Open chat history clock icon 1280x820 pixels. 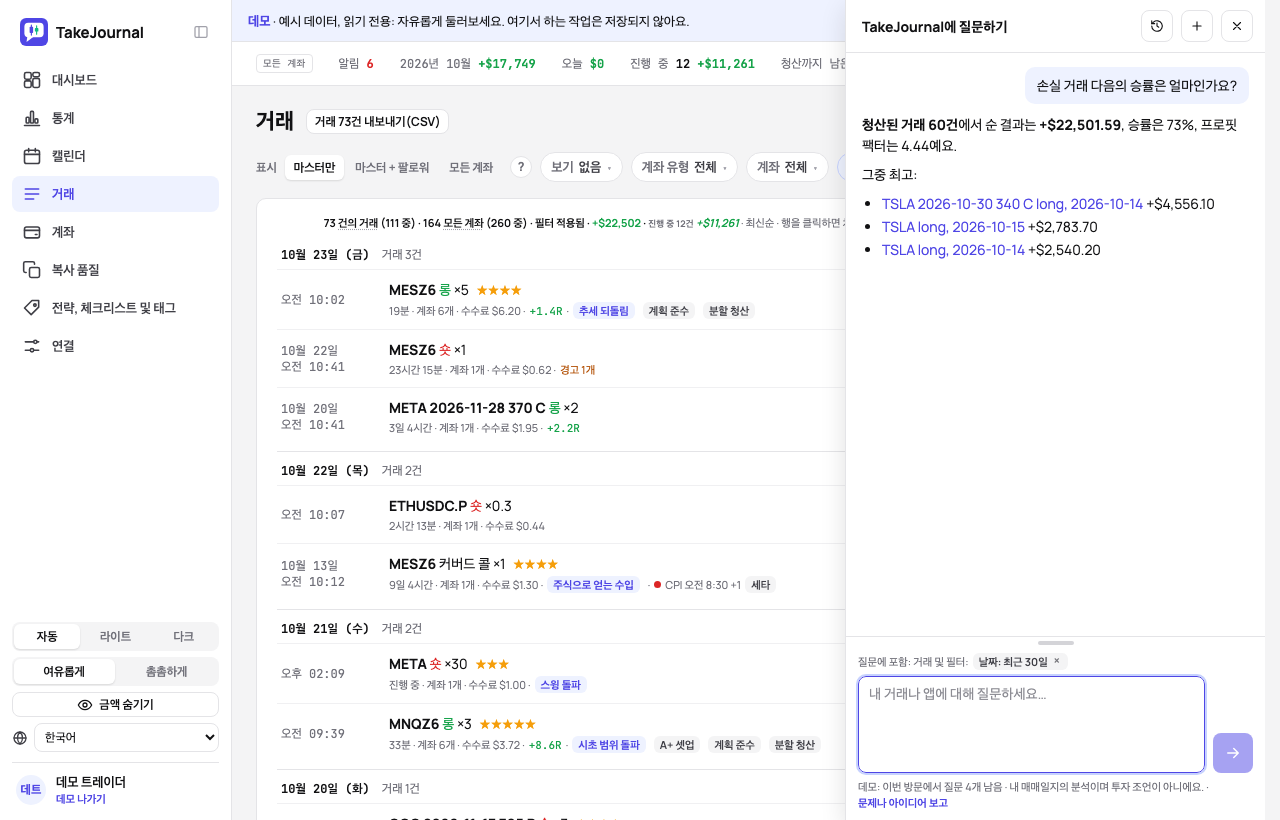click(x=1157, y=26)
